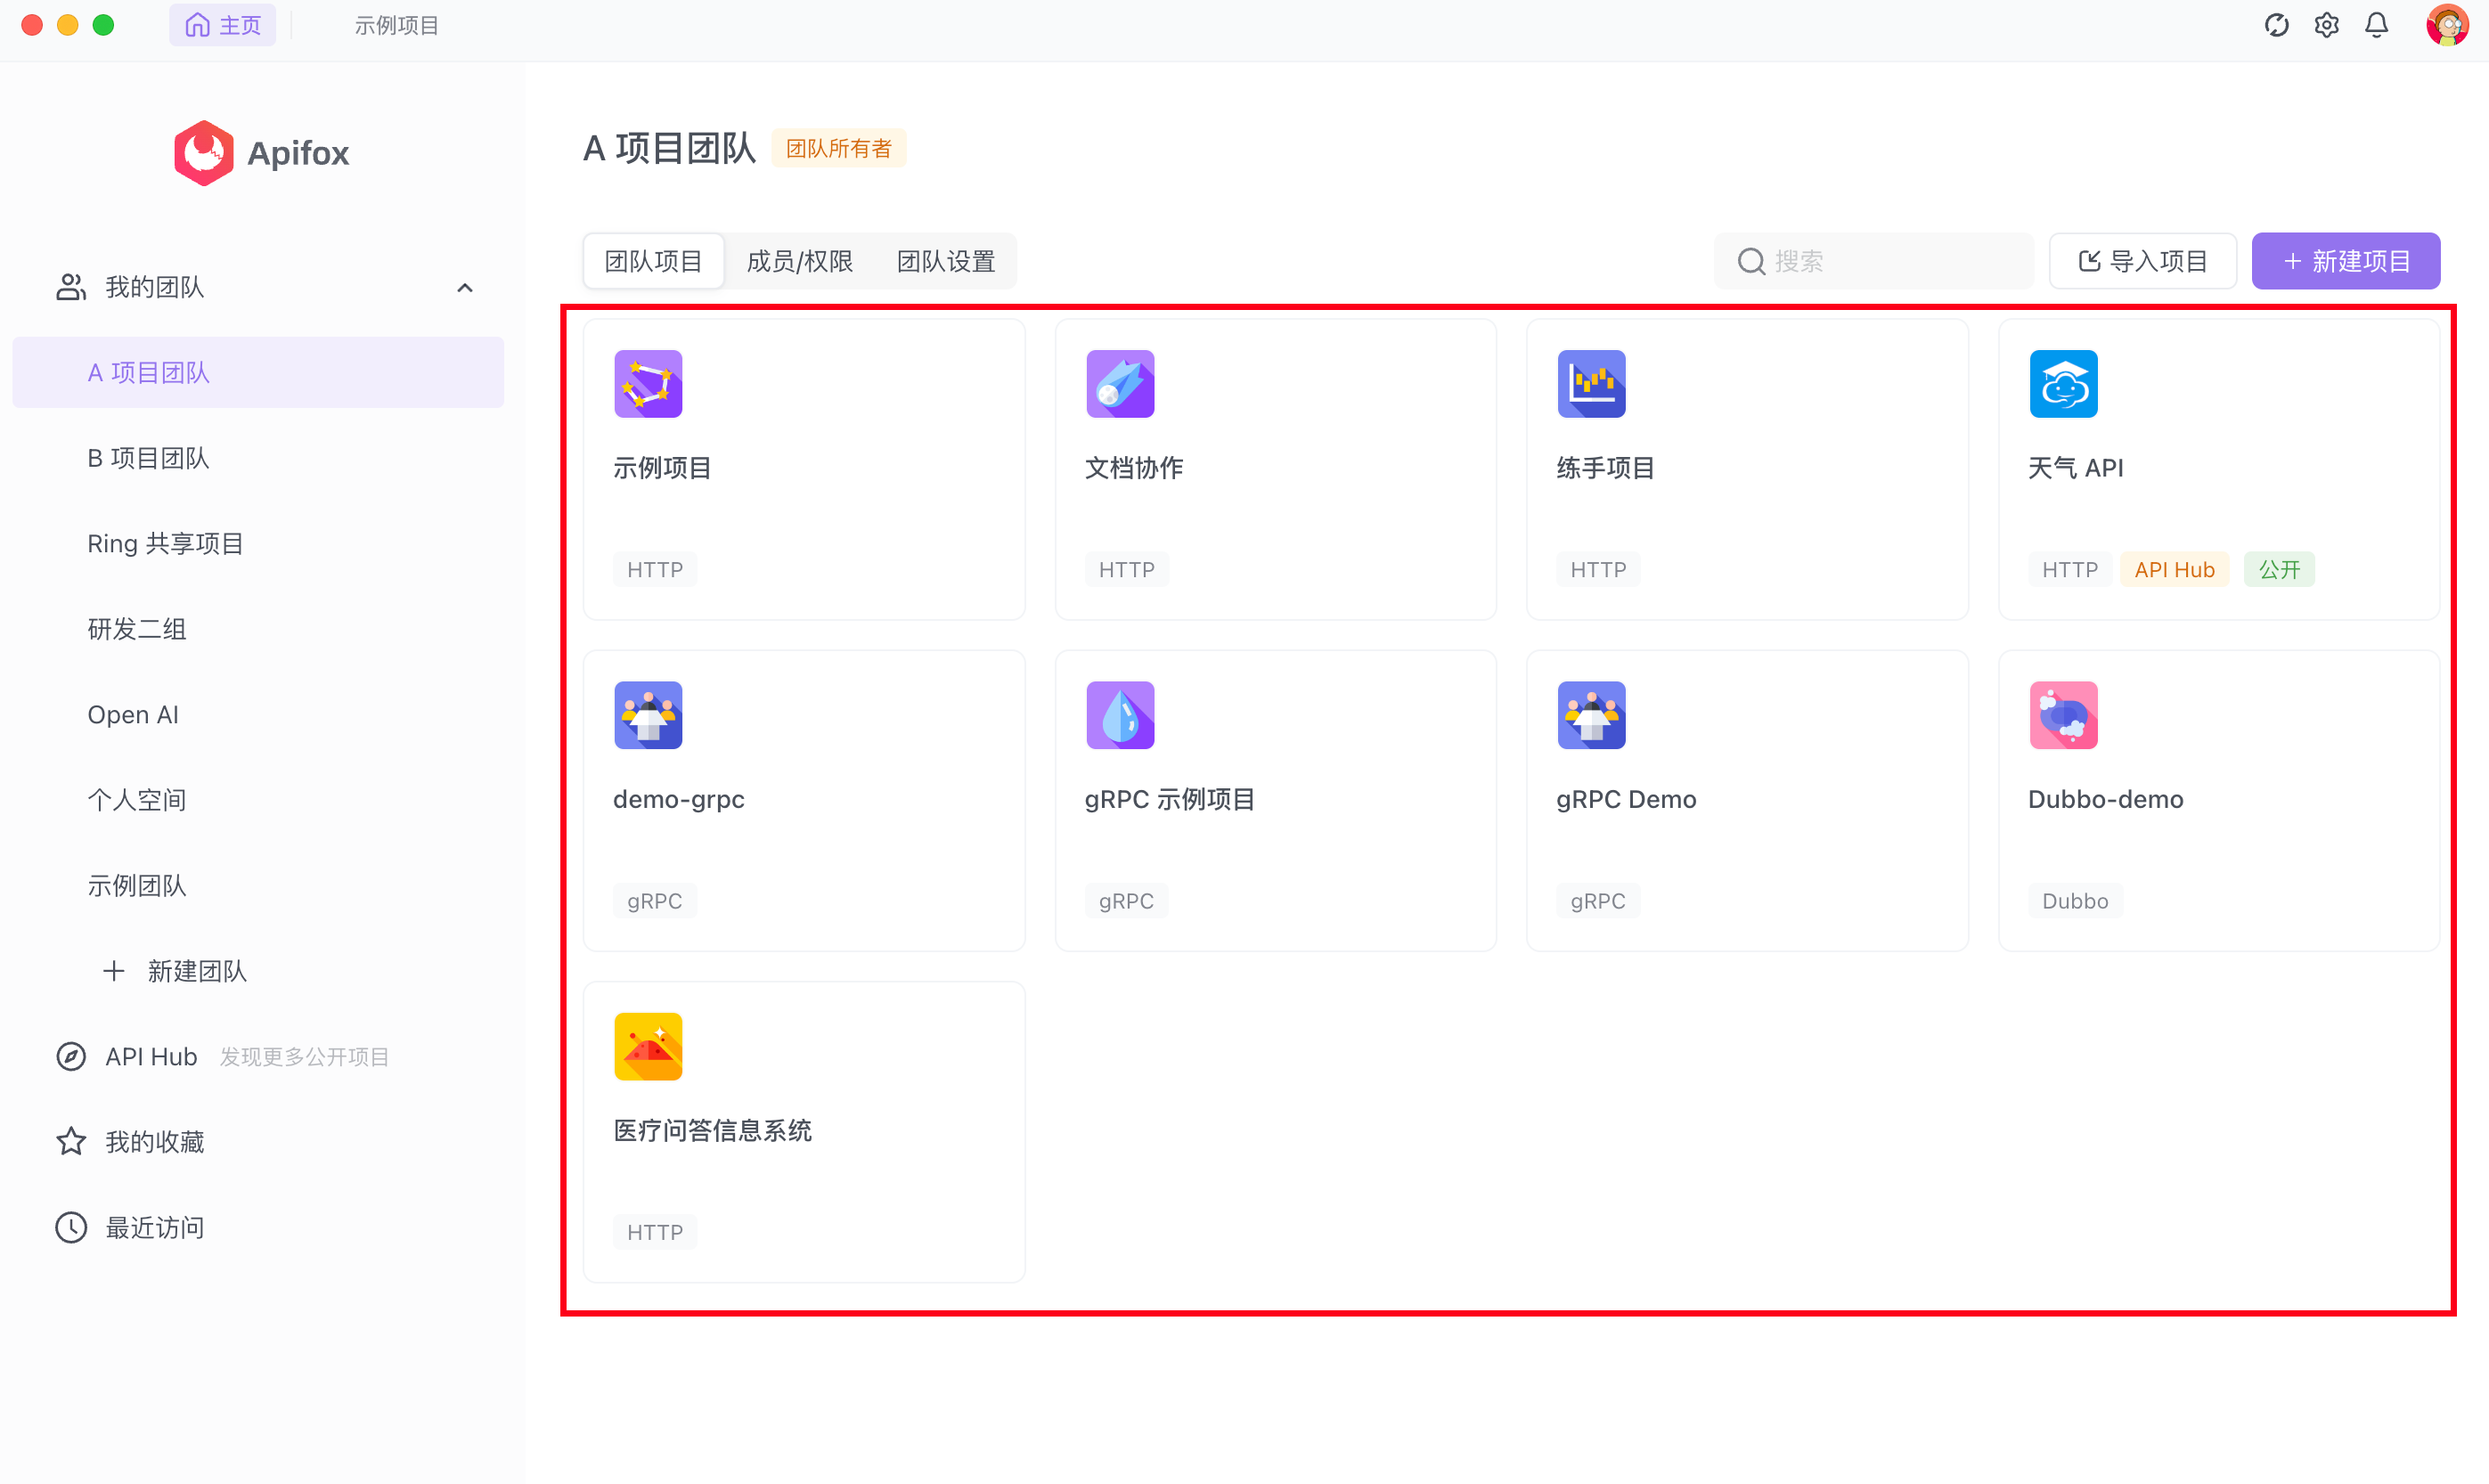Viewport: 2489px width, 1484px height.
Task: Click the star icon for 我的收藏
Action: (x=71, y=1141)
